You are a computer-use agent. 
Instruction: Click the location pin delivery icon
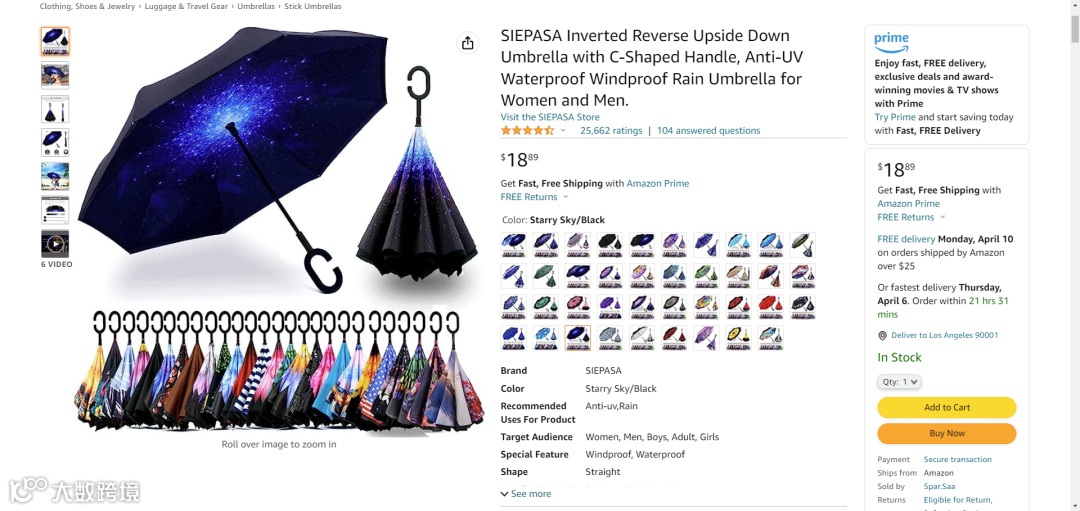tap(882, 335)
